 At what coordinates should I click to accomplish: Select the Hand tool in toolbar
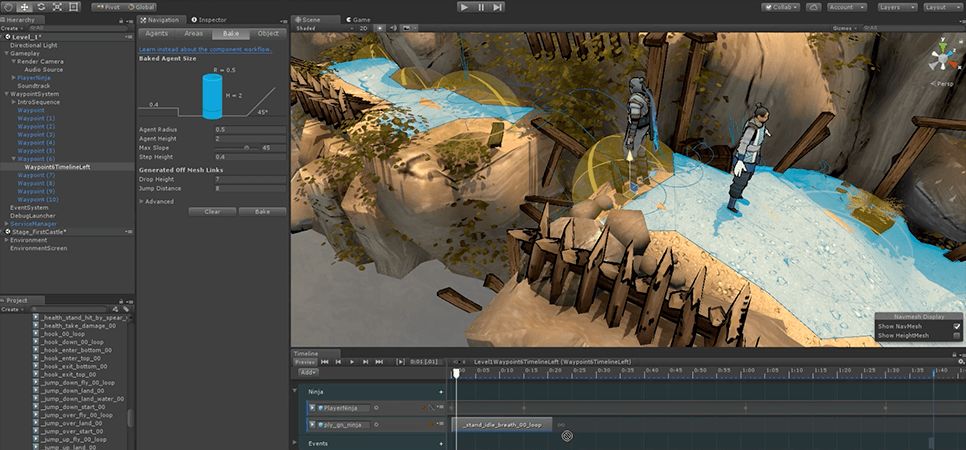pyautogui.click(x=8, y=6)
